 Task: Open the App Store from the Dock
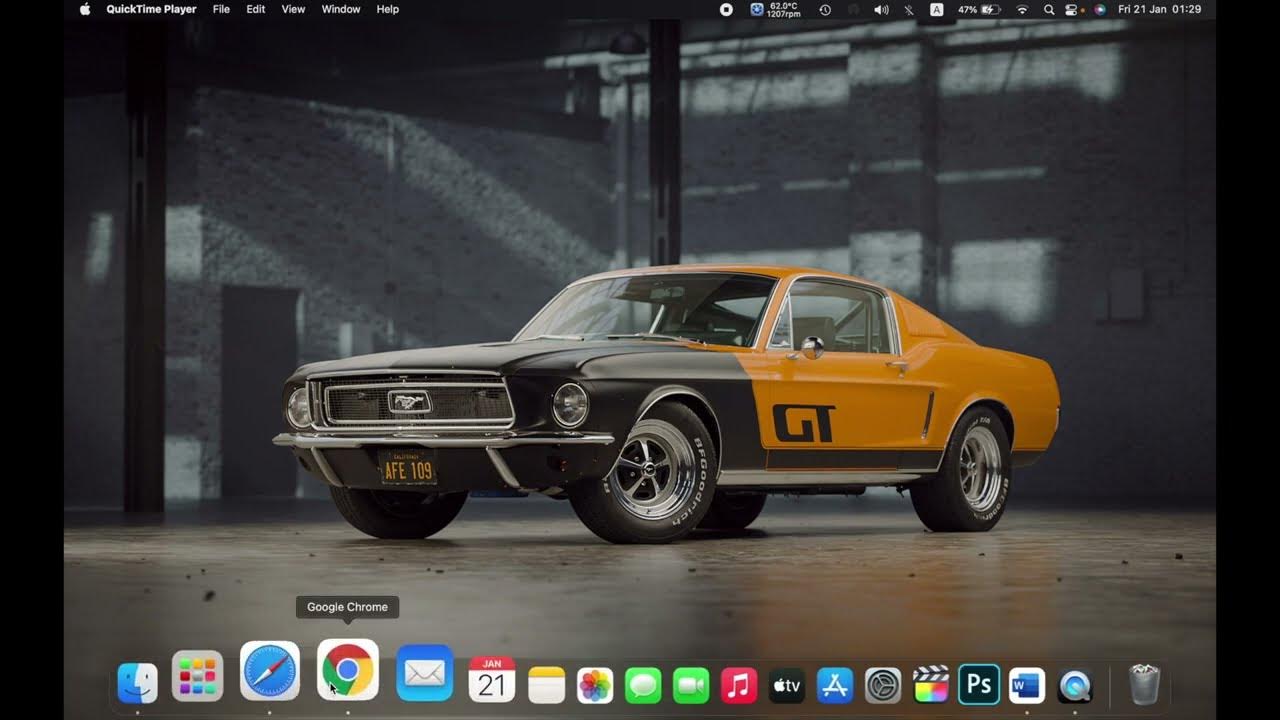[x=835, y=685]
